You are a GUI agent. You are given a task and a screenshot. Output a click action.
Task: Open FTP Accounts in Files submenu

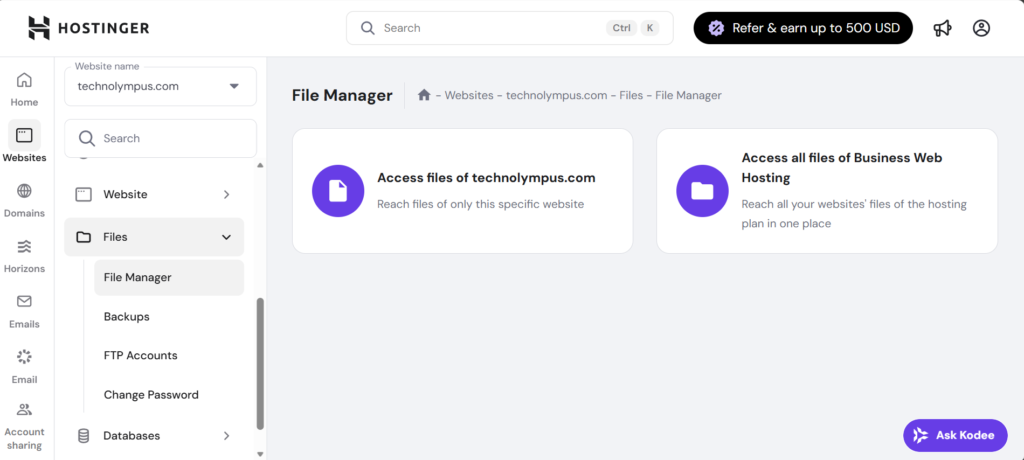click(140, 355)
